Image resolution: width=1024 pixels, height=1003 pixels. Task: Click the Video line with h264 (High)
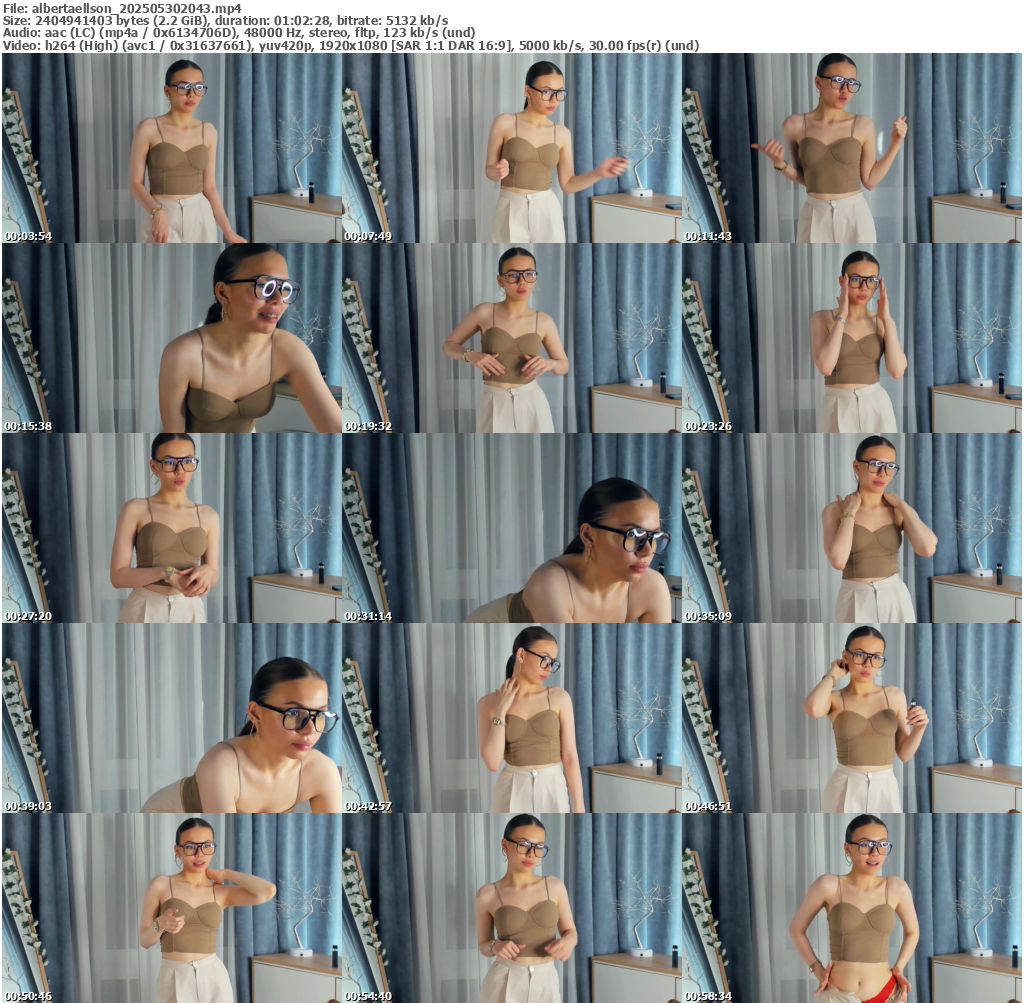coord(351,45)
